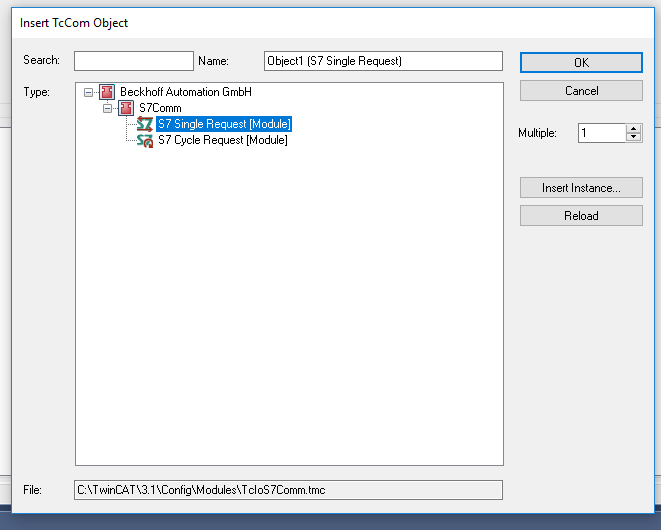
Task: Click the File path field showing TcIoS7Comm.tmc
Action: click(x=288, y=490)
